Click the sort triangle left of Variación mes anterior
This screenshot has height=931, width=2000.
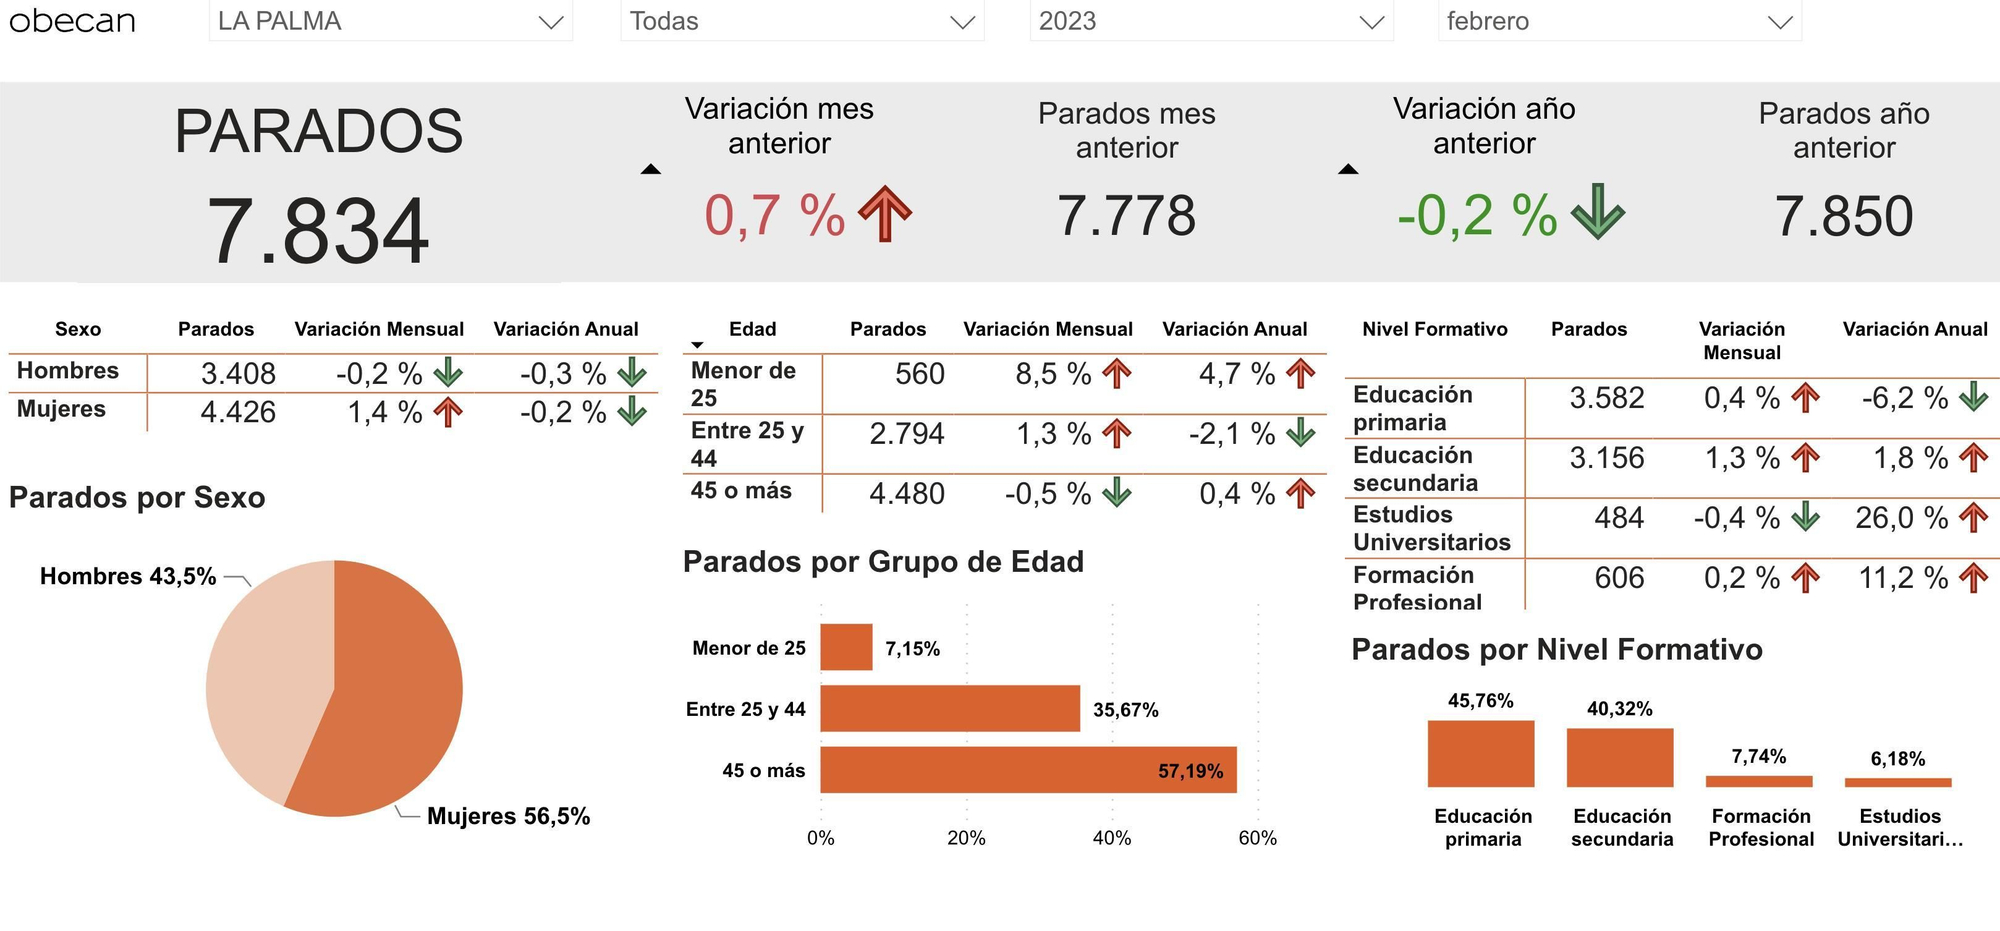(x=651, y=169)
